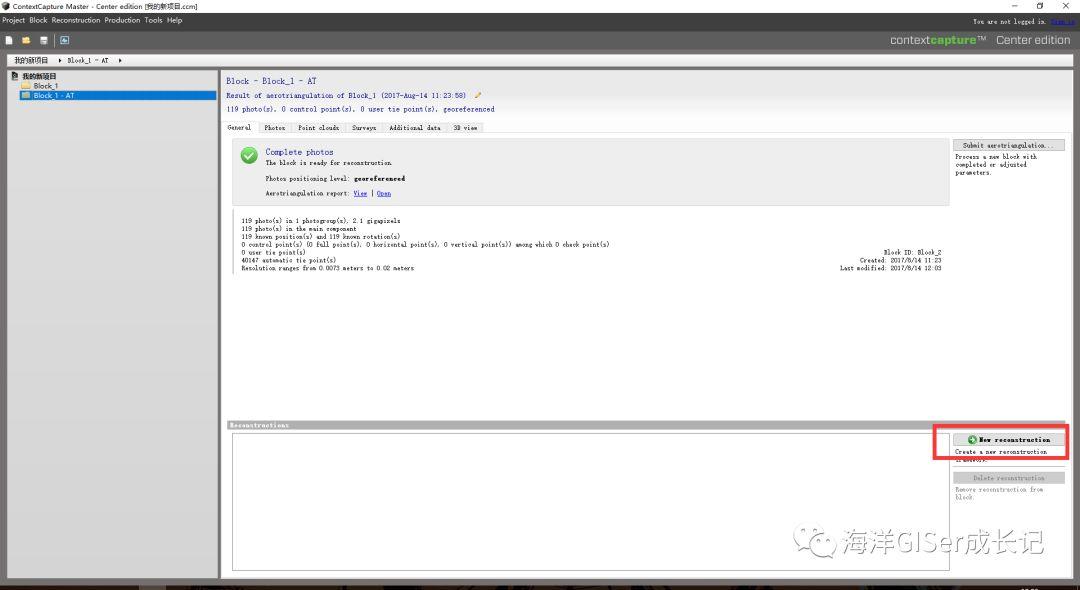Click 我的新项目 in the breadcrumb bar
The height and width of the screenshot is (590, 1080).
pyautogui.click(x=31, y=61)
